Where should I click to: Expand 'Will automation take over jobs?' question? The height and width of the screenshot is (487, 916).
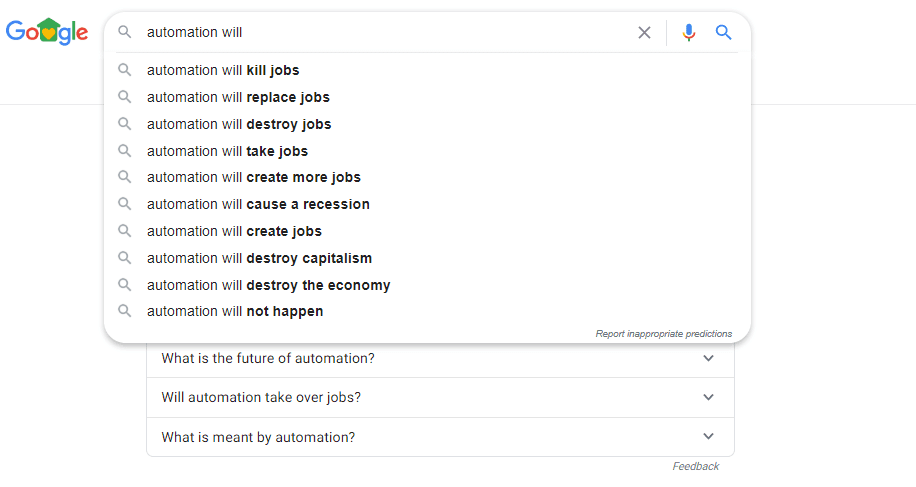pos(708,397)
